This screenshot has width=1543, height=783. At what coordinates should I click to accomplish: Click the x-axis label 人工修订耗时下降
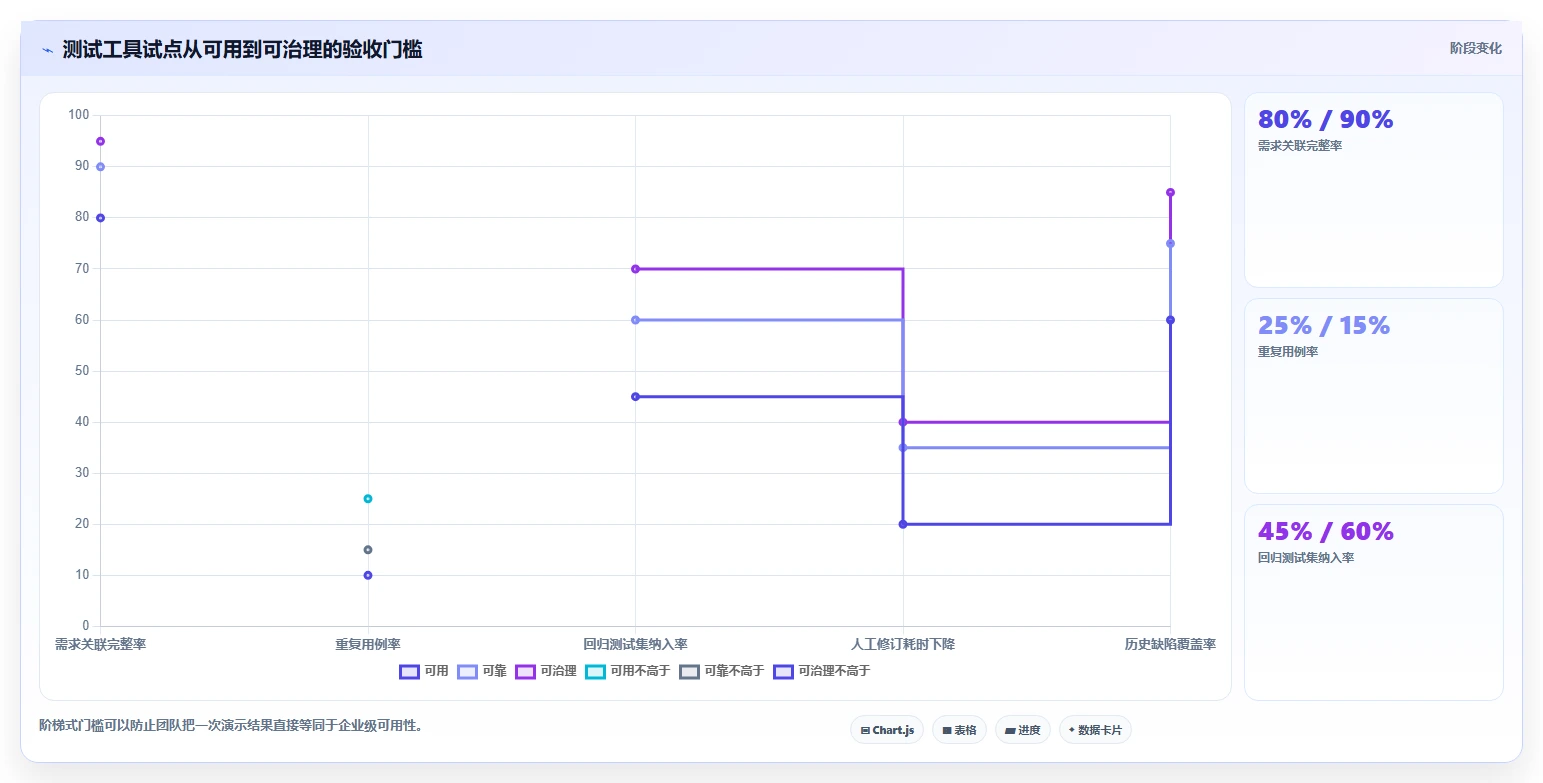(x=903, y=644)
